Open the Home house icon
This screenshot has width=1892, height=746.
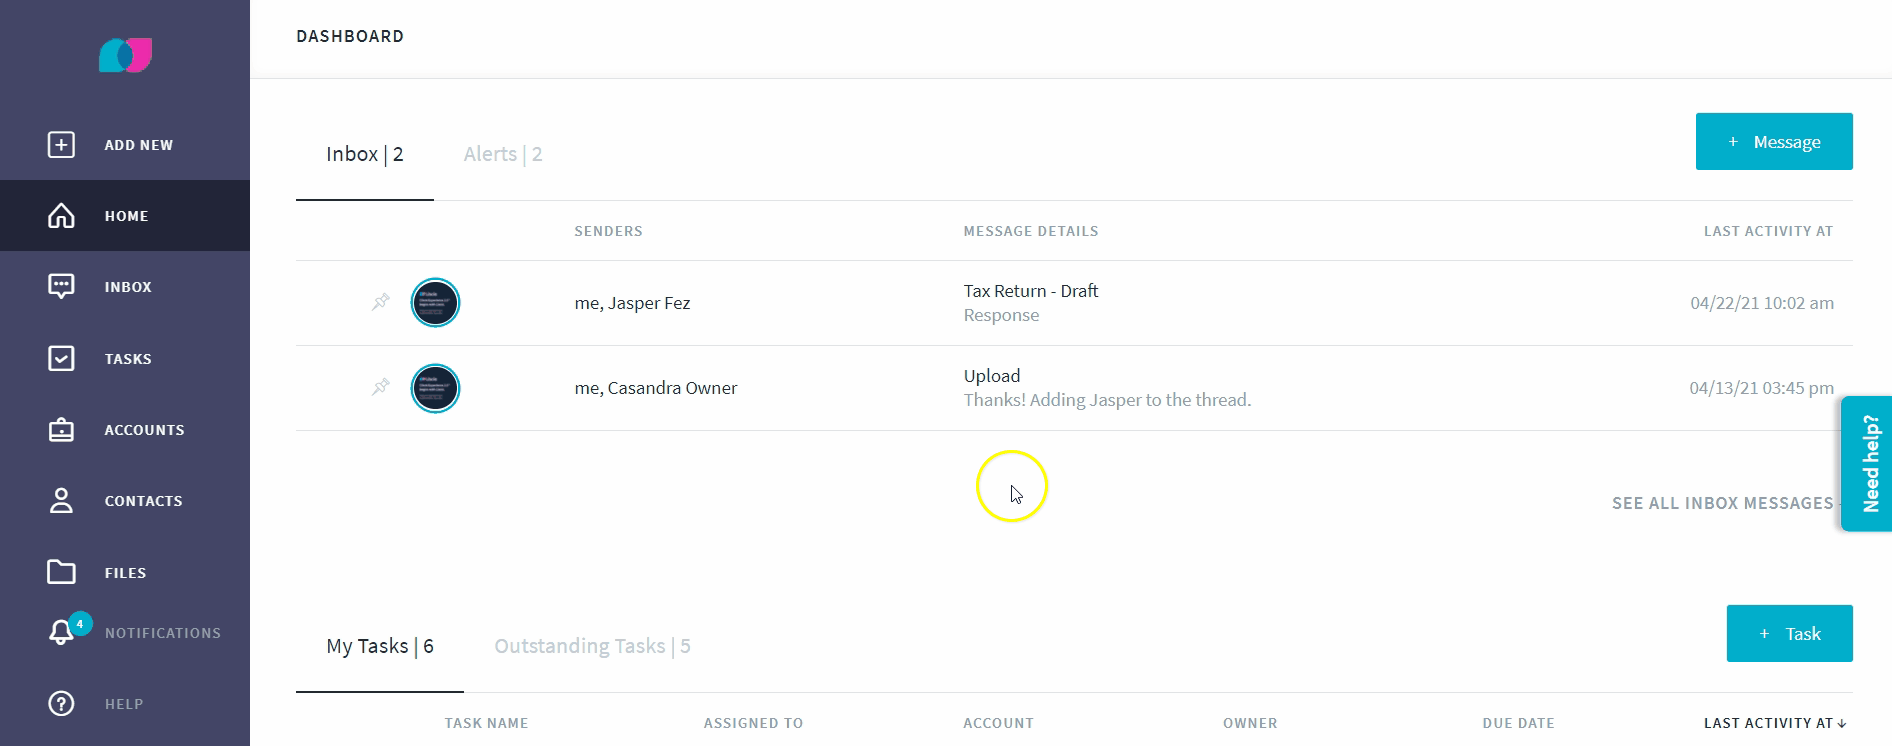point(61,216)
